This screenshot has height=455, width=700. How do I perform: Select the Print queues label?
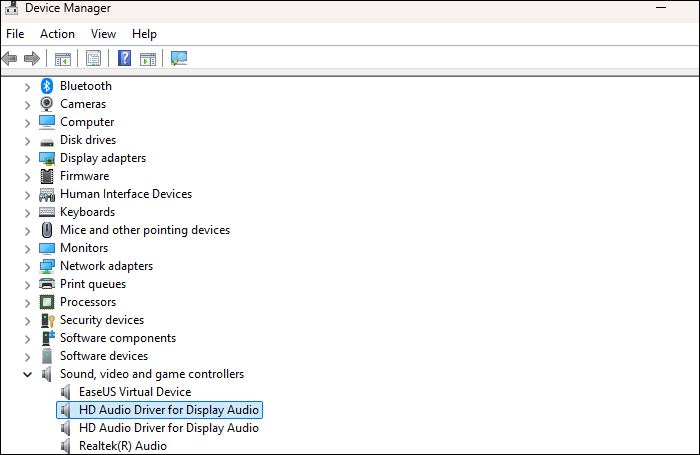[x=93, y=284]
